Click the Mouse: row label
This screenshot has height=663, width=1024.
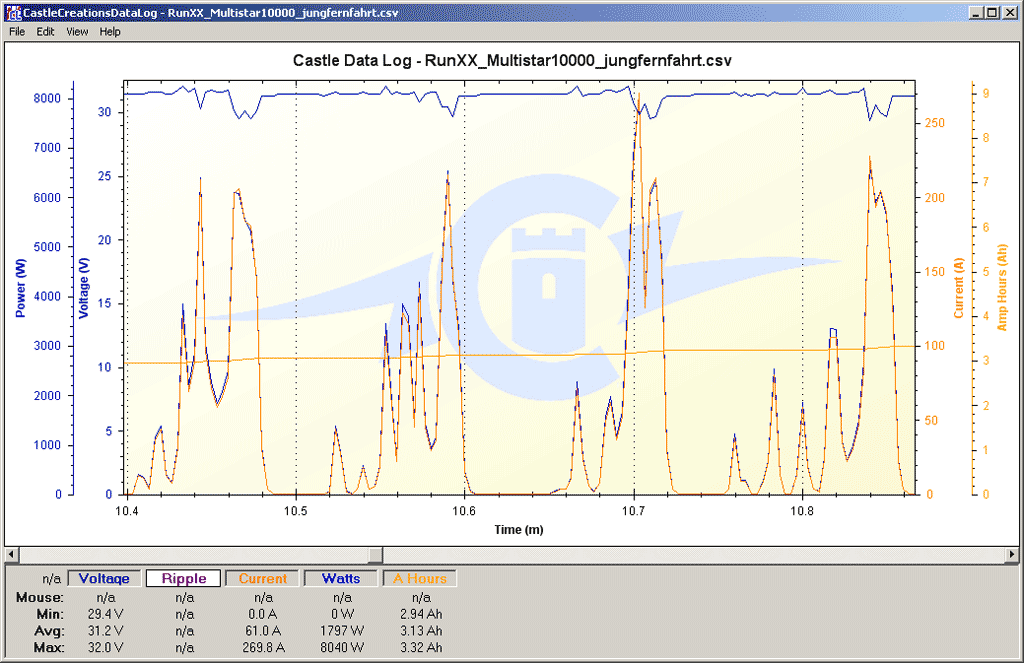(x=40, y=597)
